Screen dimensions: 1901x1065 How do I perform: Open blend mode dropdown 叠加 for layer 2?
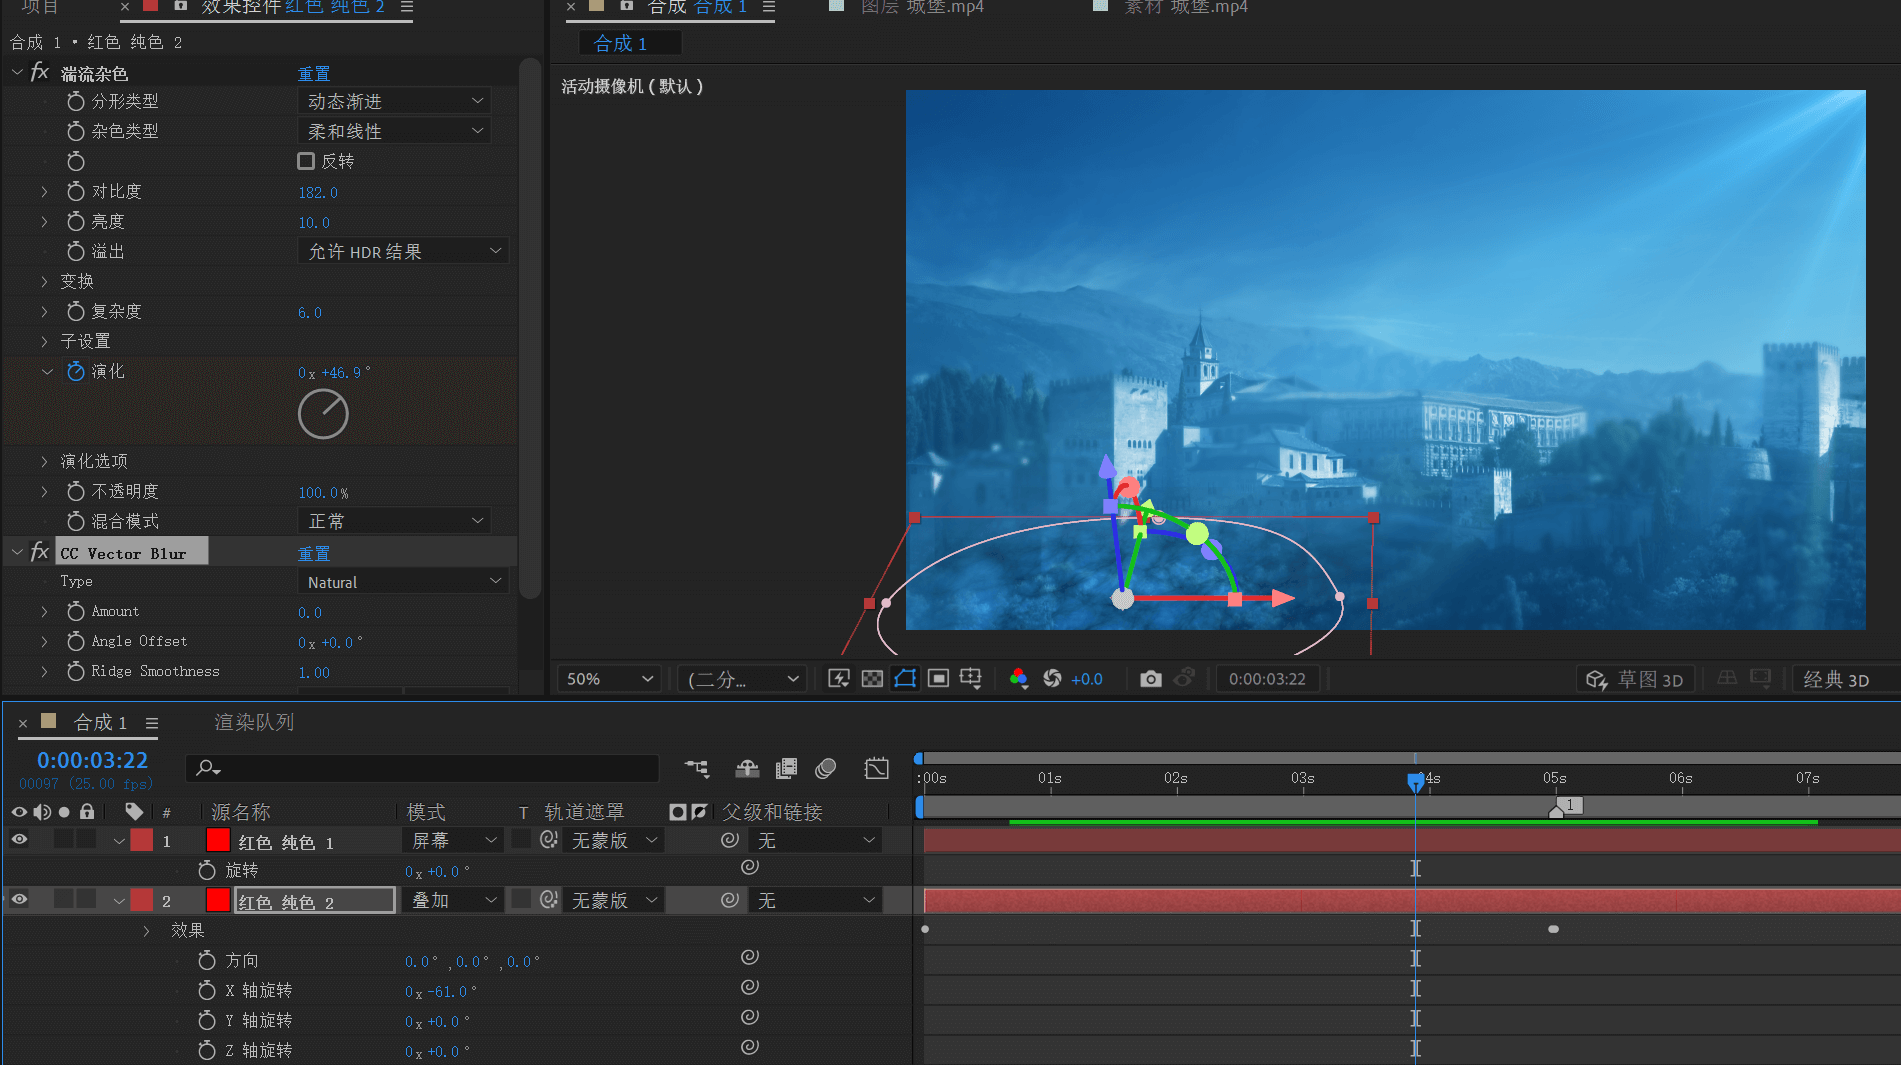(452, 900)
